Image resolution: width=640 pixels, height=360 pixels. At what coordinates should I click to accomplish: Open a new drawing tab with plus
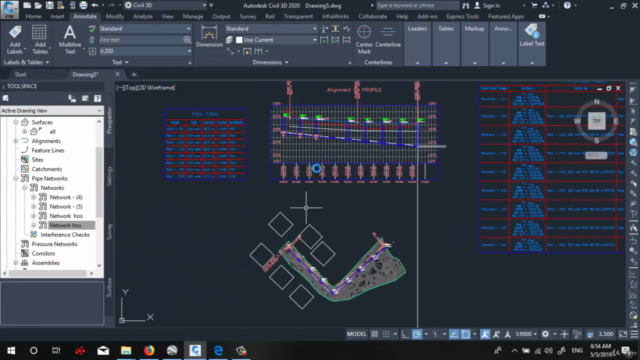tap(134, 74)
